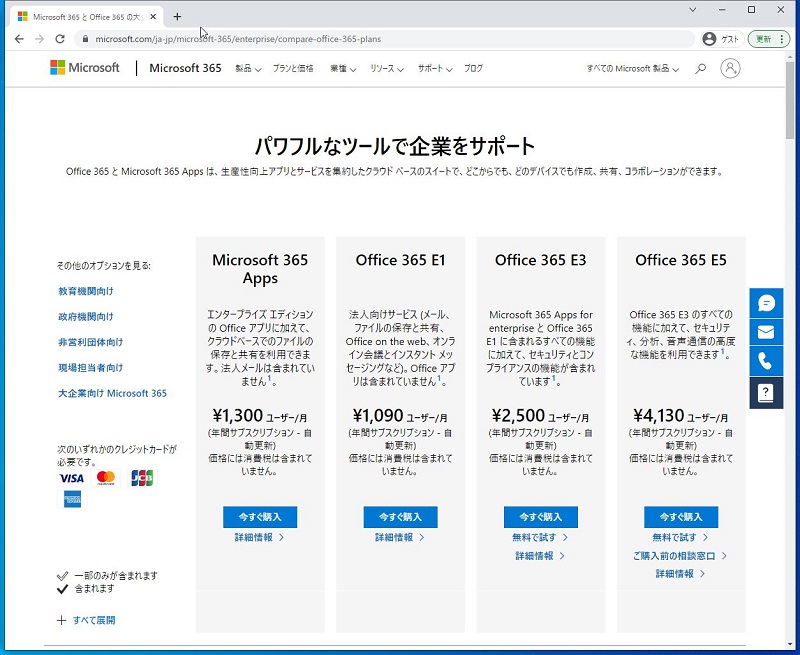Image resolution: width=800 pixels, height=655 pixels.
Task: Expand the リソース dropdown menu
Action: [387, 68]
